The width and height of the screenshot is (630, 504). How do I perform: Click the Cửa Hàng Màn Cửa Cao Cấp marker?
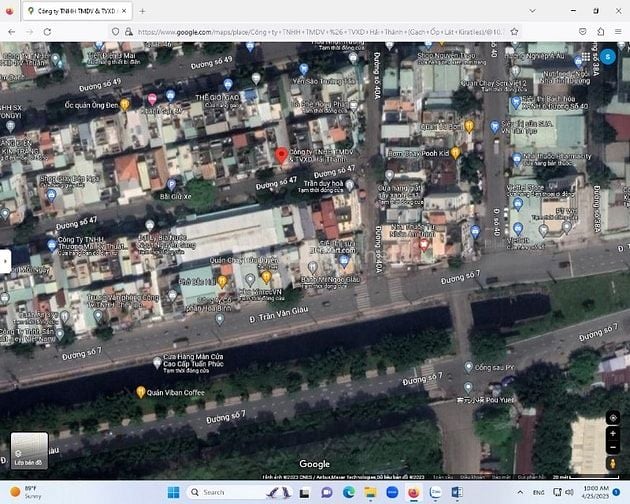coord(158,363)
